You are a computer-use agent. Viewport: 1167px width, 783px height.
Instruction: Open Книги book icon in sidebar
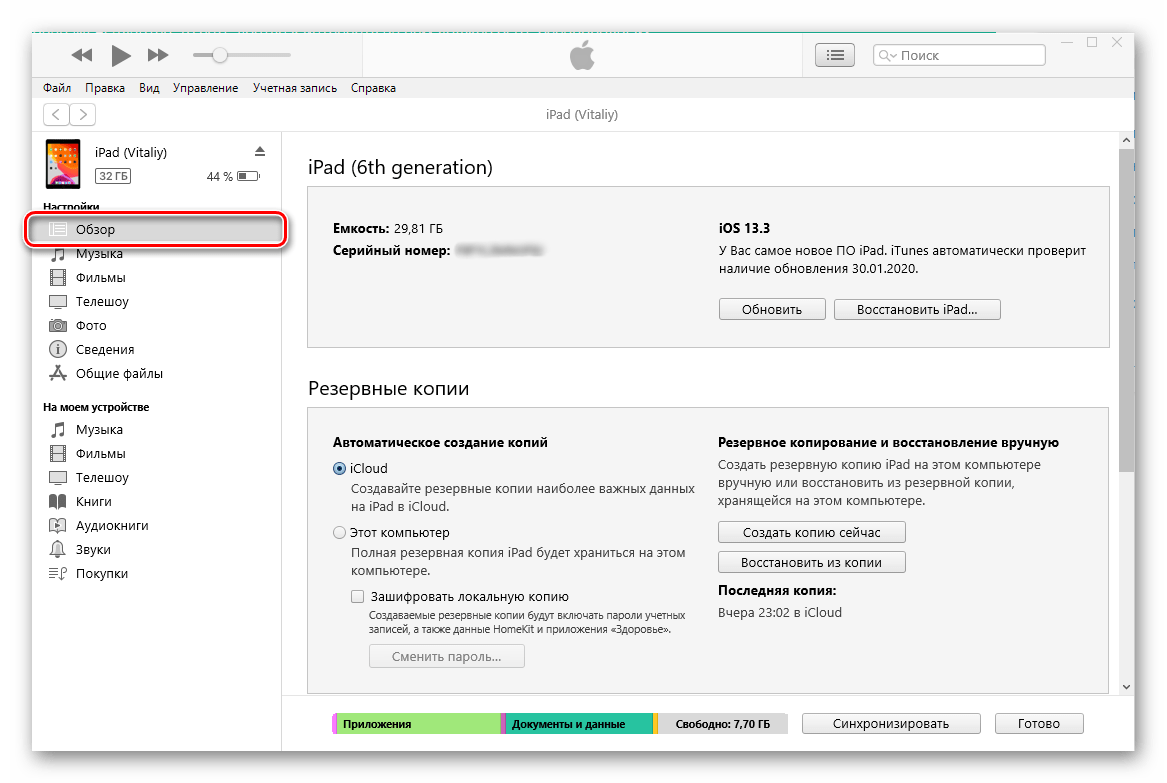58,502
